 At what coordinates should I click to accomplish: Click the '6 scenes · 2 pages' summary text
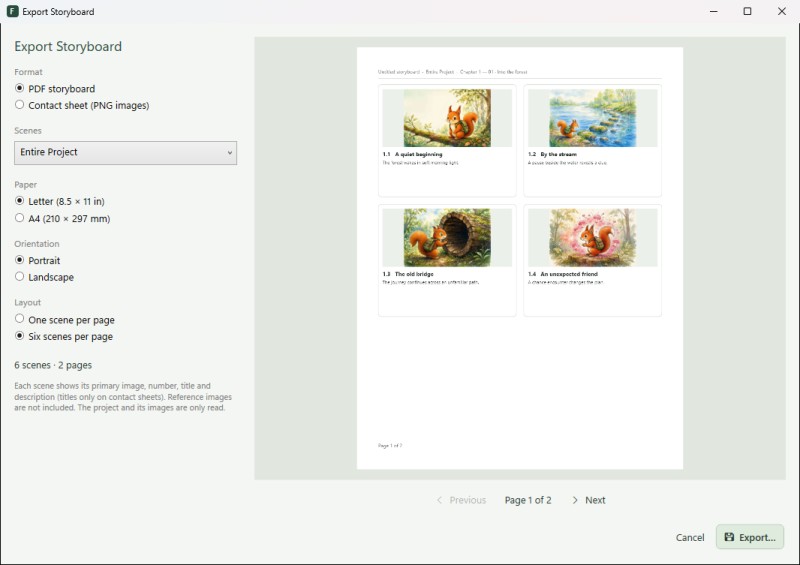point(53,365)
